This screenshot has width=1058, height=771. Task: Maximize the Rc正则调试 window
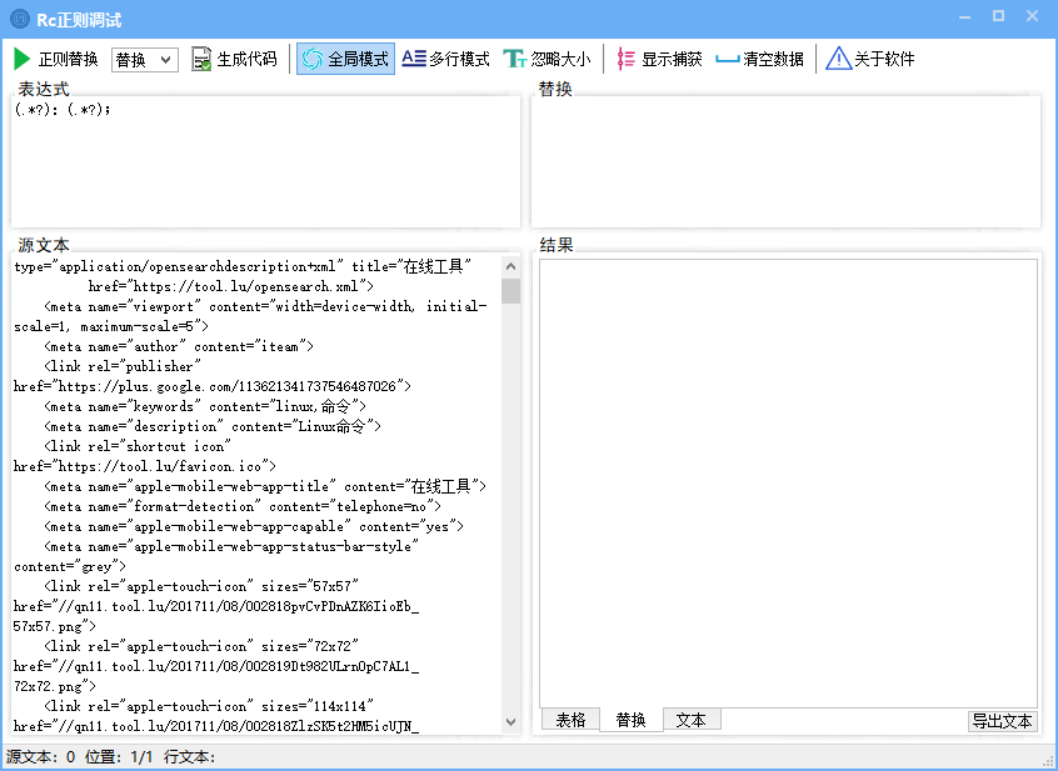[999, 16]
